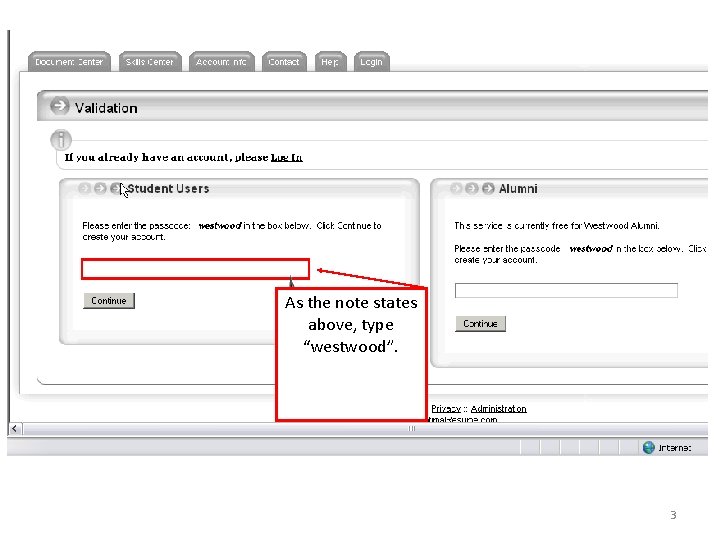
Task: Click the horizontal scrollbar left arrow
Action: 15,428
